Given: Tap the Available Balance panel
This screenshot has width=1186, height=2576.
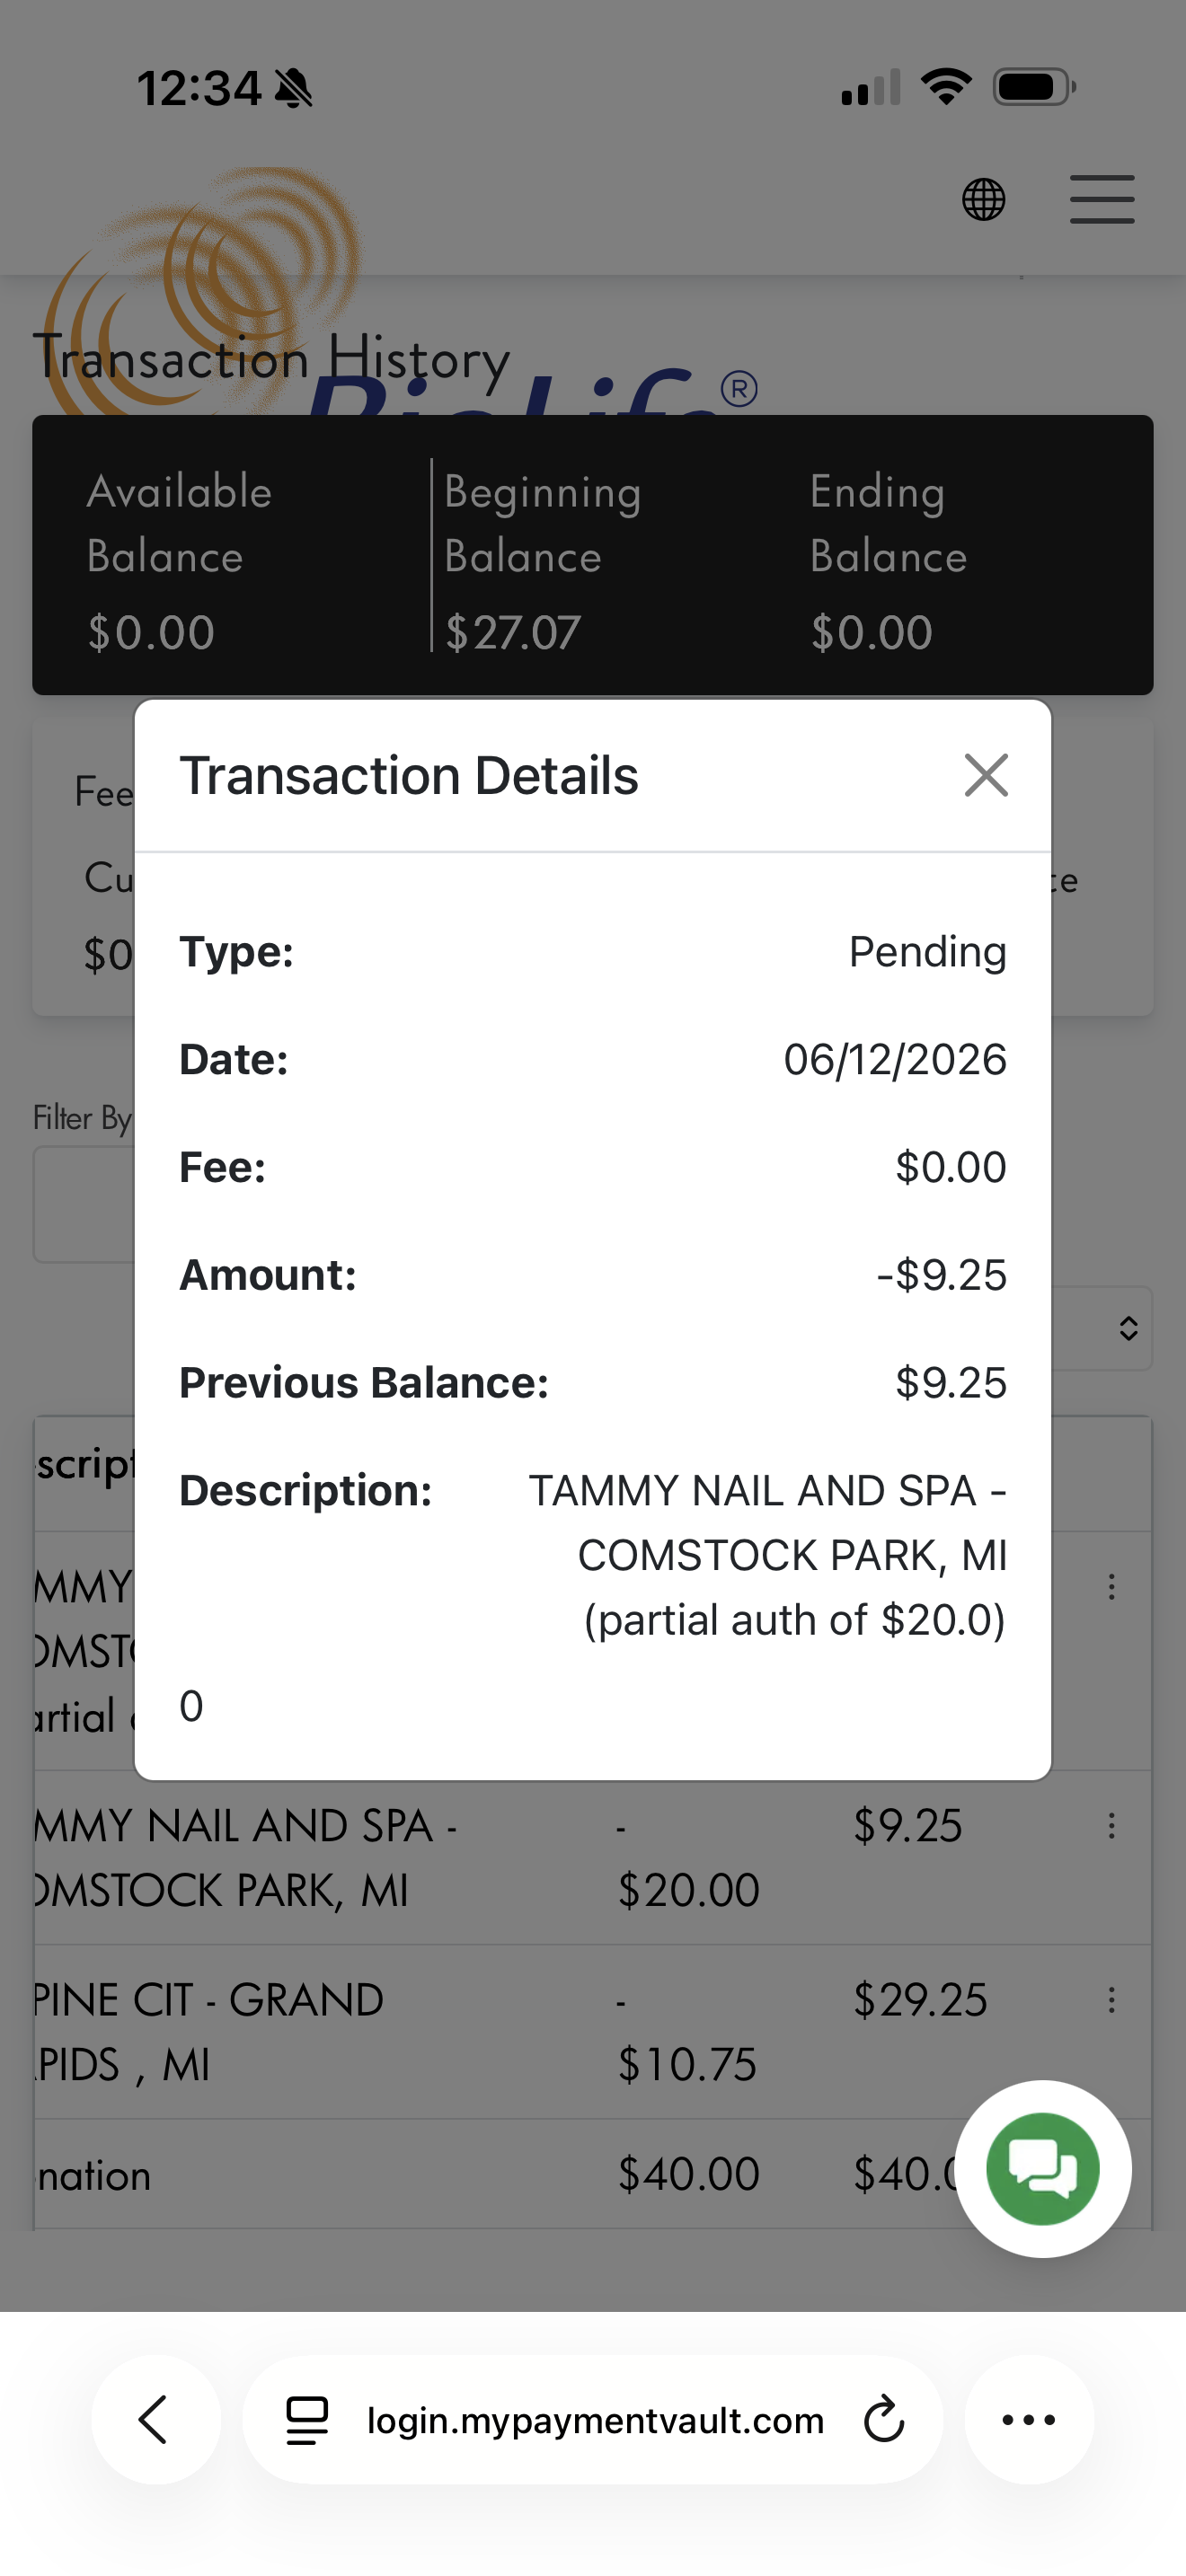Looking at the screenshot, I should click(x=232, y=556).
